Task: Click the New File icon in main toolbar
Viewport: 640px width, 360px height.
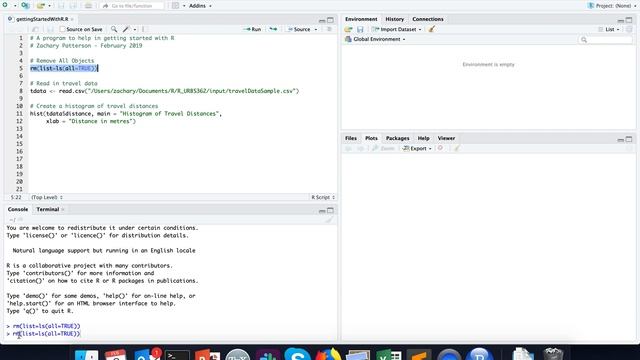Action: [x=5, y=6]
